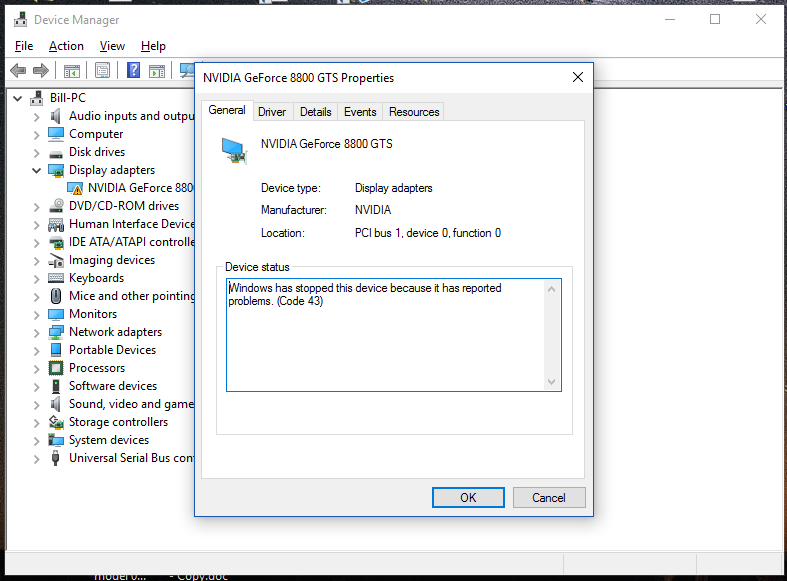This screenshot has width=787, height=581.
Task: Select the Disk drives category icon
Action: (56, 153)
